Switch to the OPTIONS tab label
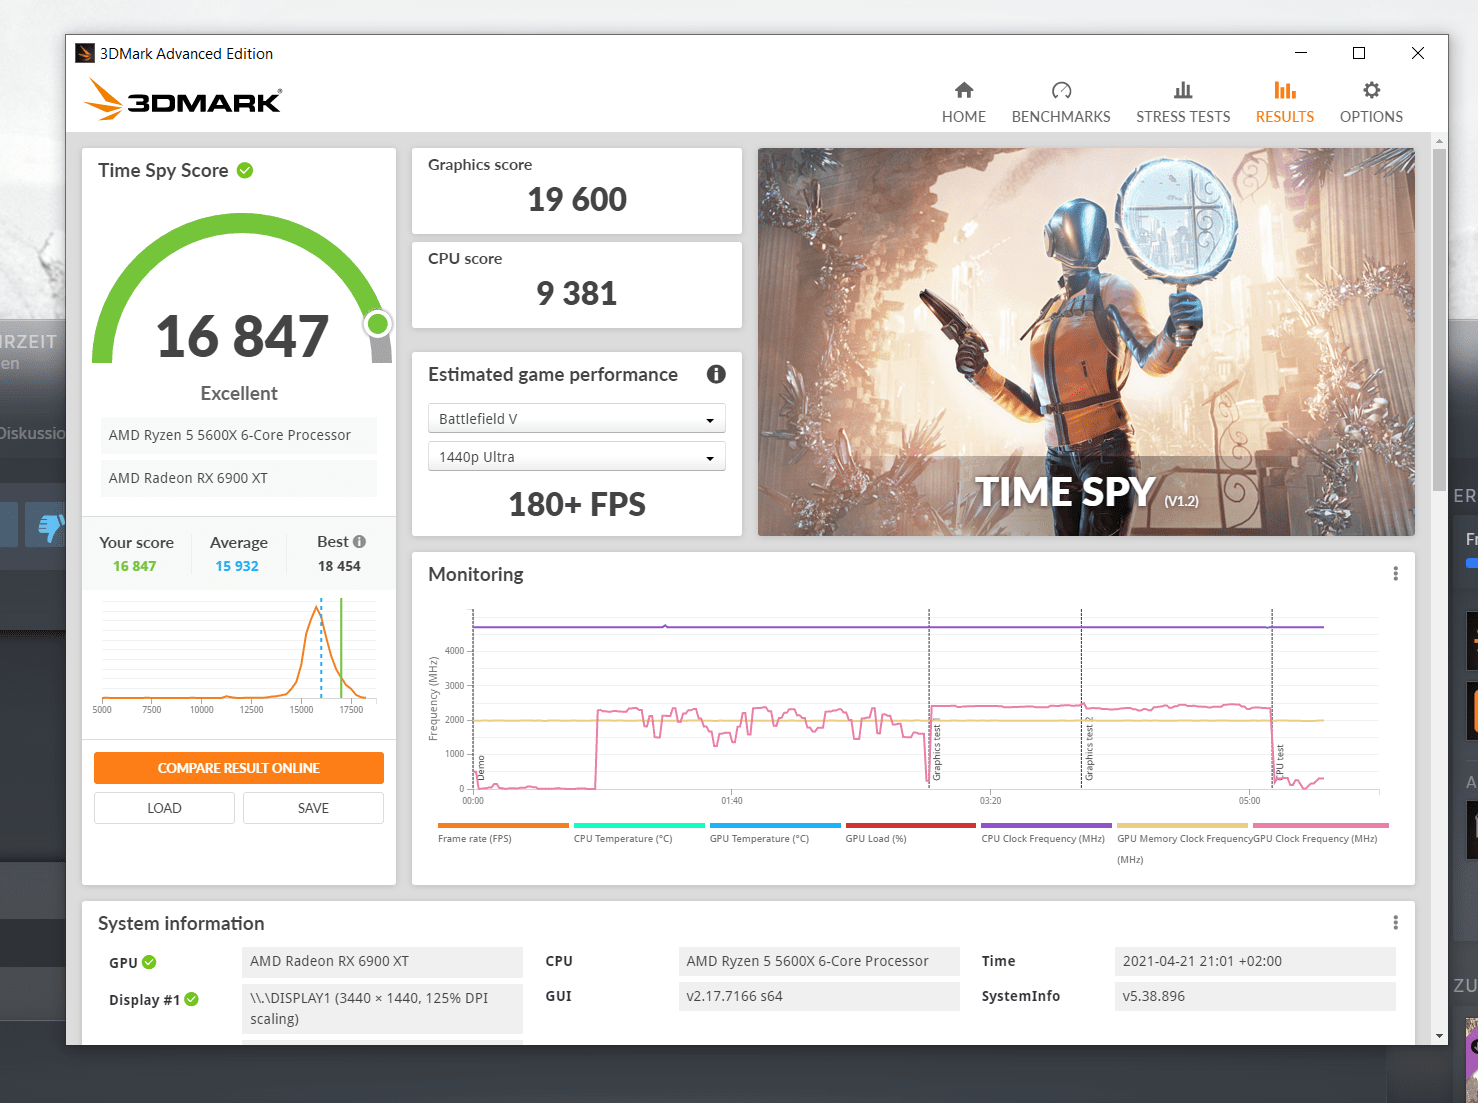The height and width of the screenshot is (1103, 1478). (1371, 117)
